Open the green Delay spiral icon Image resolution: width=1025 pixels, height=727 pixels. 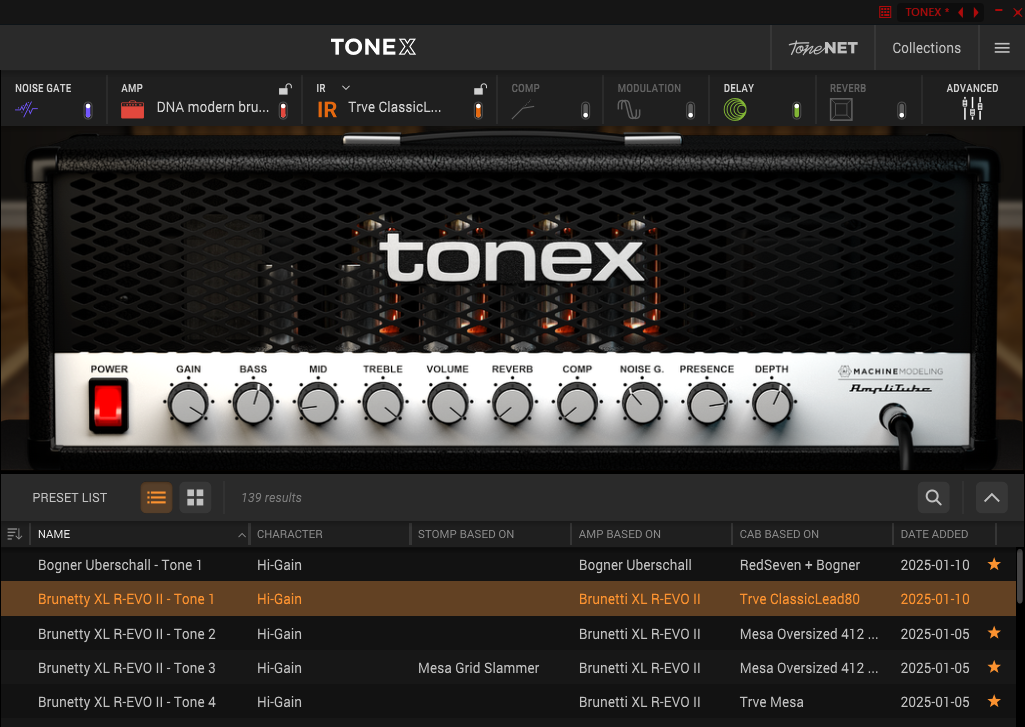click(735, 109)
